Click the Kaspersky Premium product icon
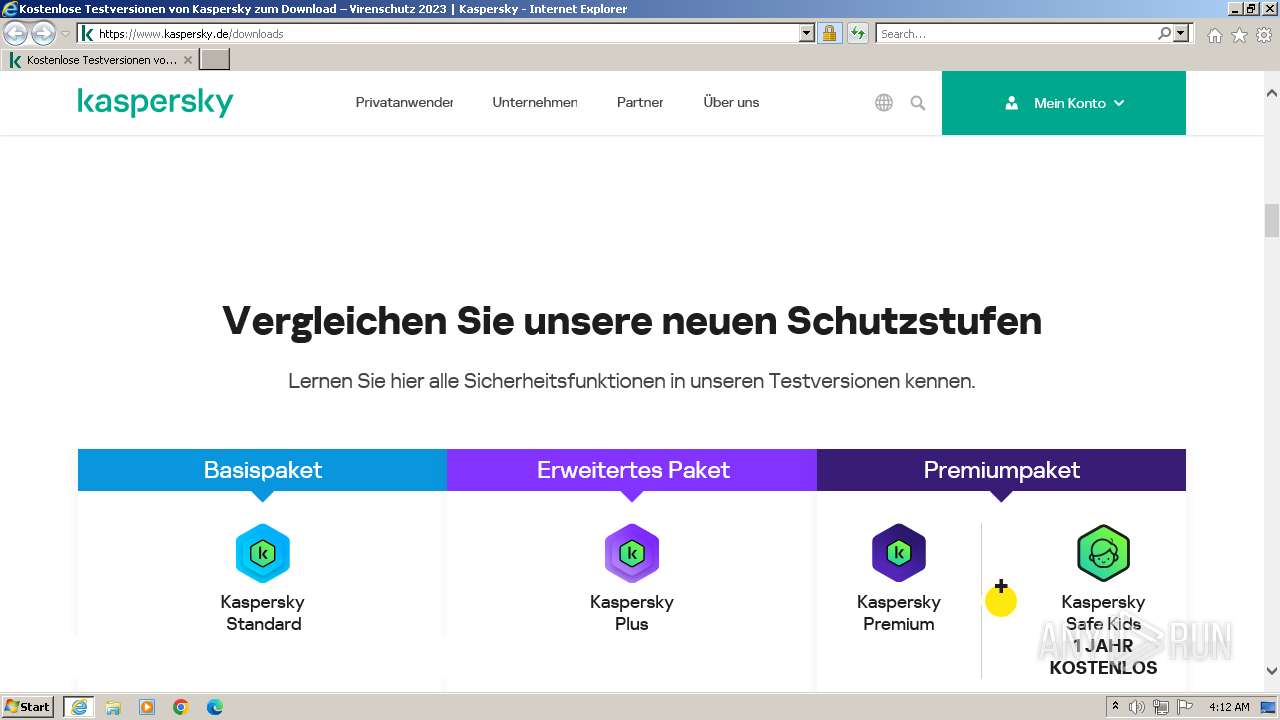The width and height of the screenshot is (1280, 720). (899, 553)
